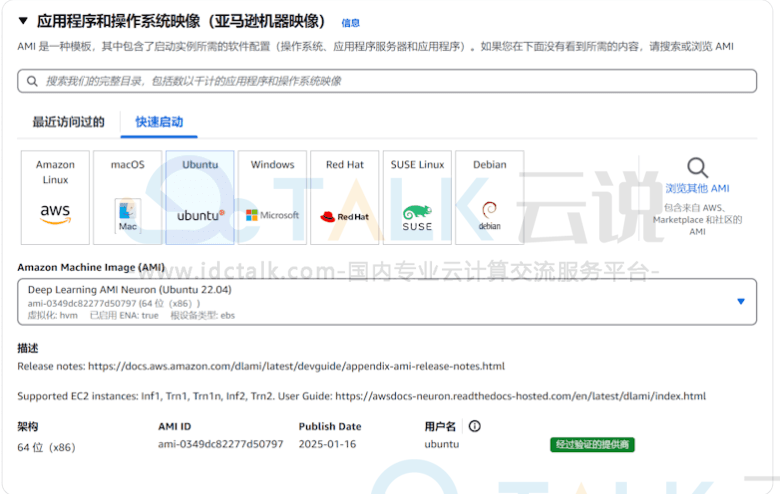Switch to the 最近访问过的 tab
This screenshot has height=494, width=780.
[69, 122]
